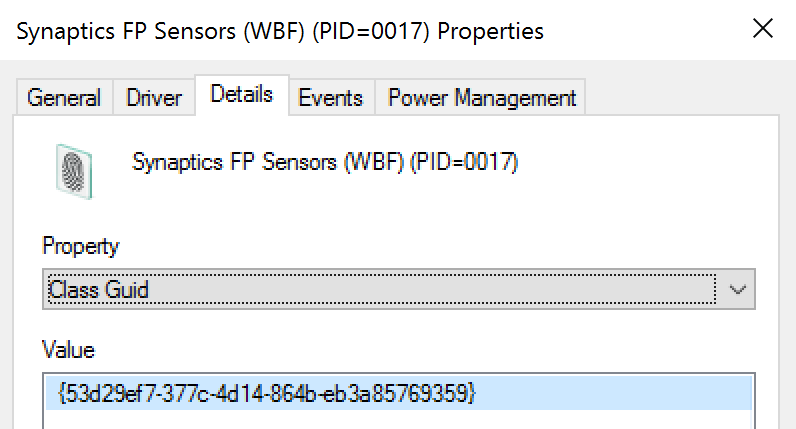Select the Details tab

click(x=241, y=95)
